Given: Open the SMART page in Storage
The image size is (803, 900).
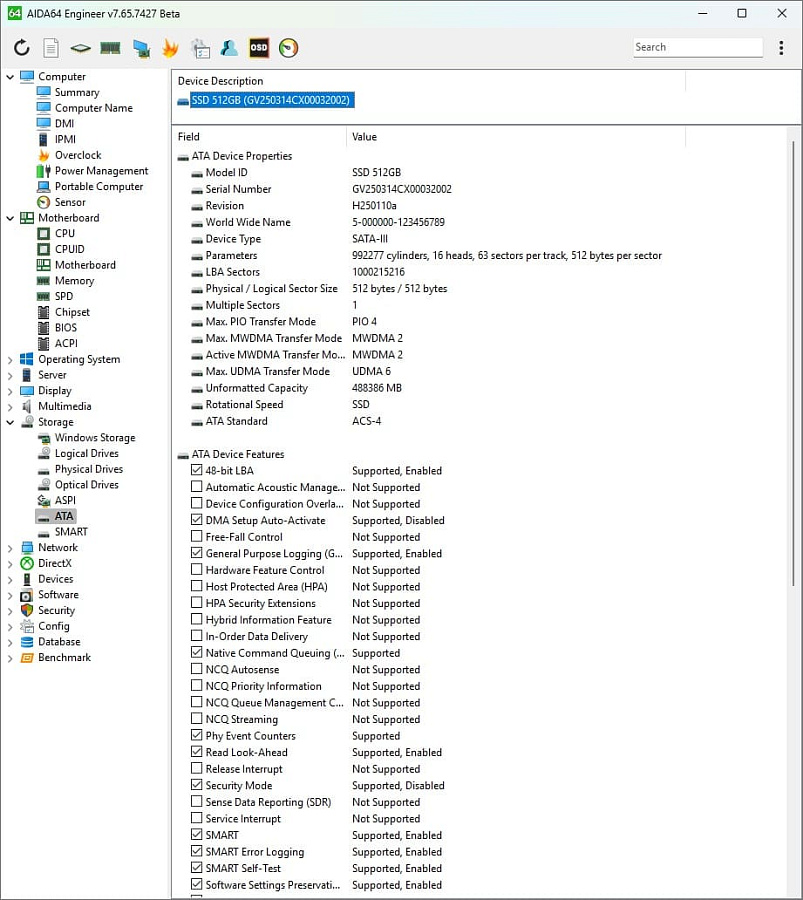Looking at the screenshot, I should [x=71, y=532].
